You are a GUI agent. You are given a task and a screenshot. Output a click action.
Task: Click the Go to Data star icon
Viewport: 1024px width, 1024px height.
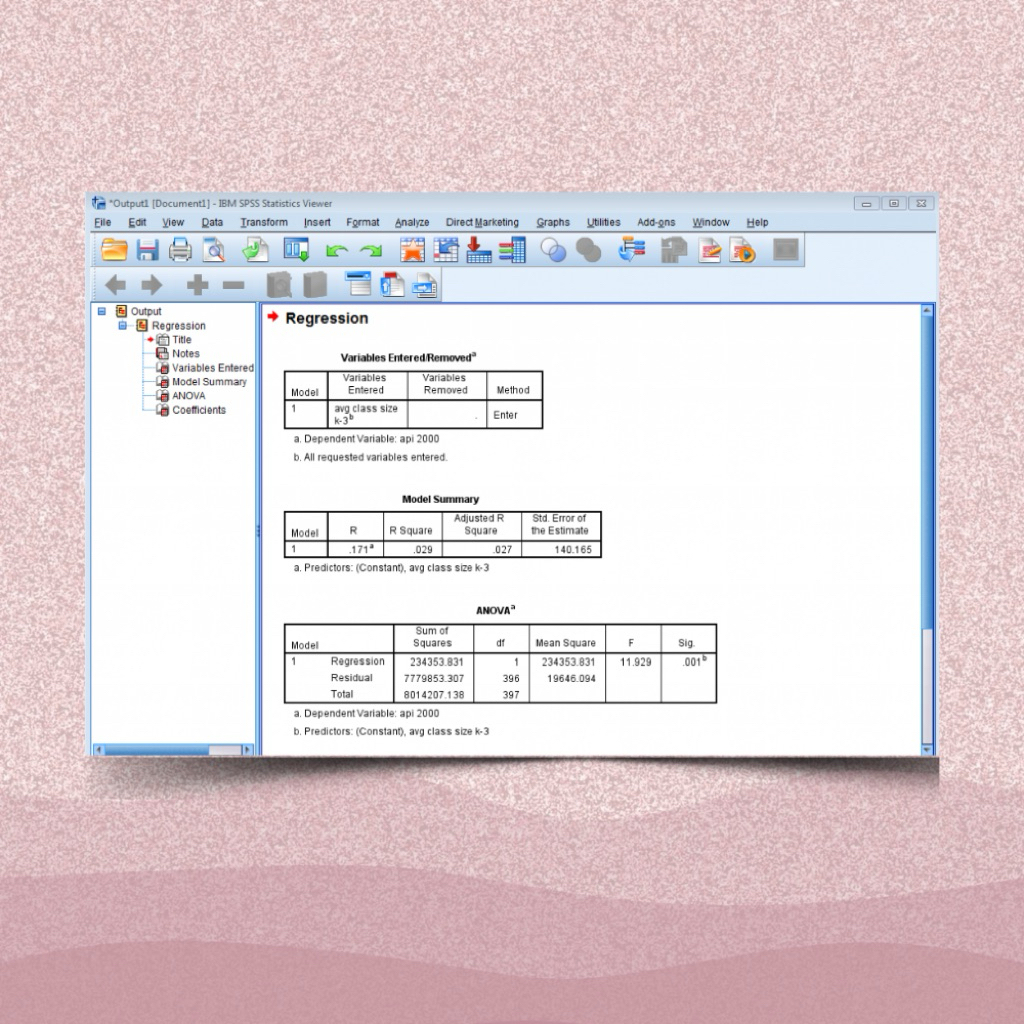pos(412,249)
